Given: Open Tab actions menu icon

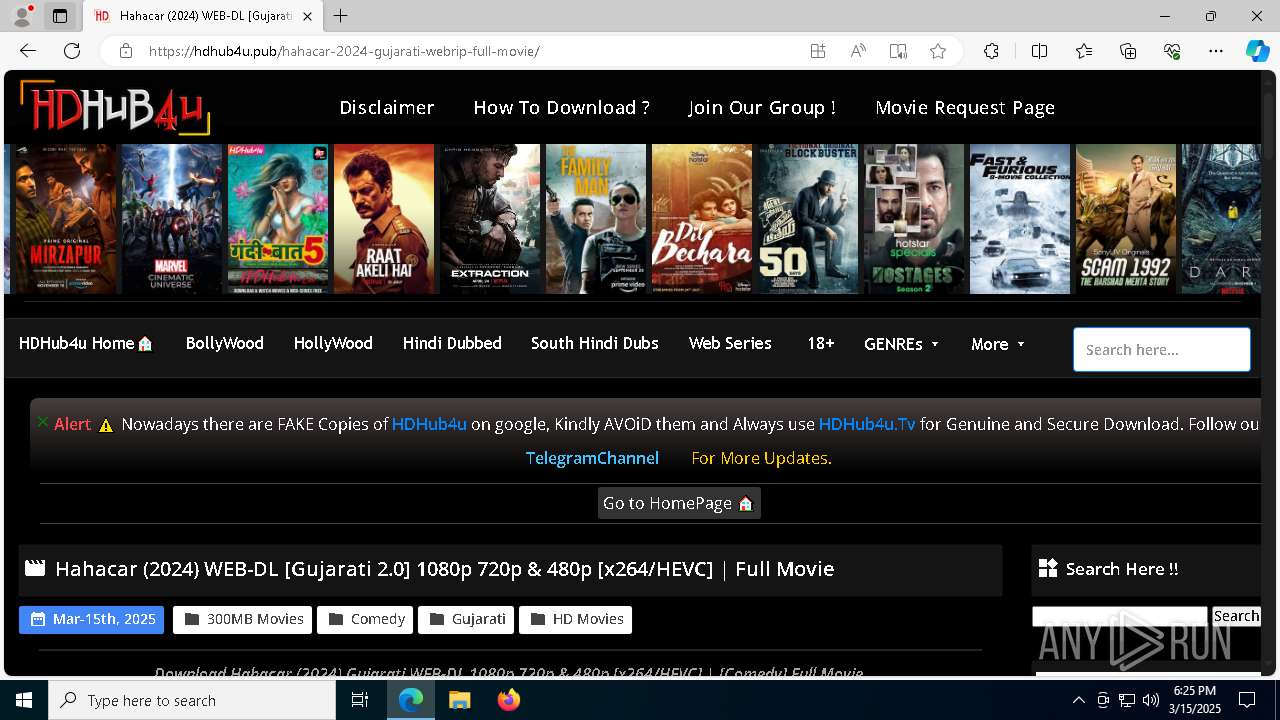Looking at the screenshot, I should click(x=60, y=16).
